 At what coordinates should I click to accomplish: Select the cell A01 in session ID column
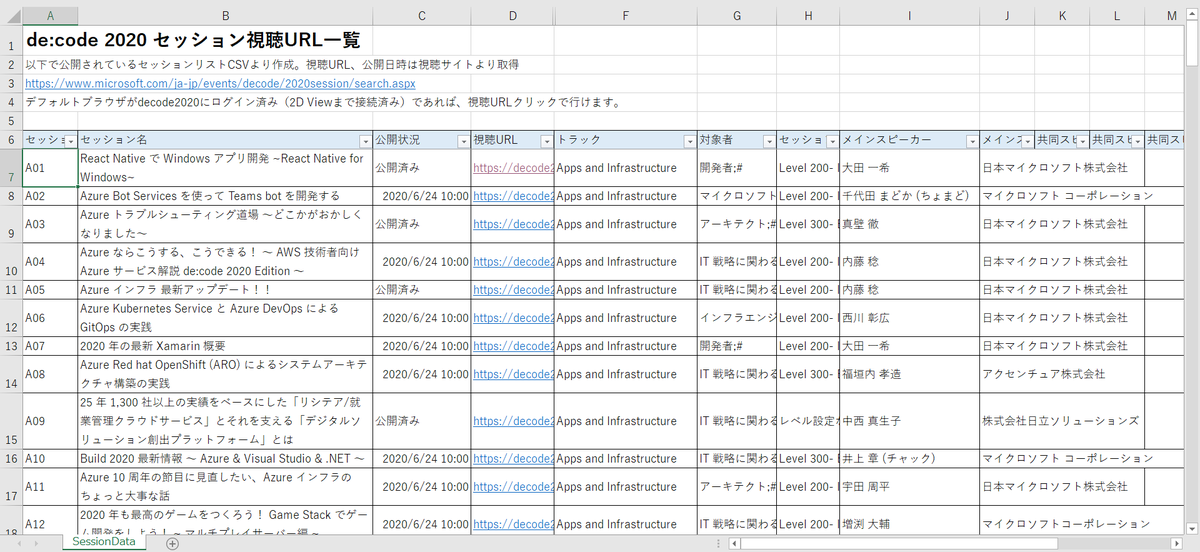coord(50,168)
